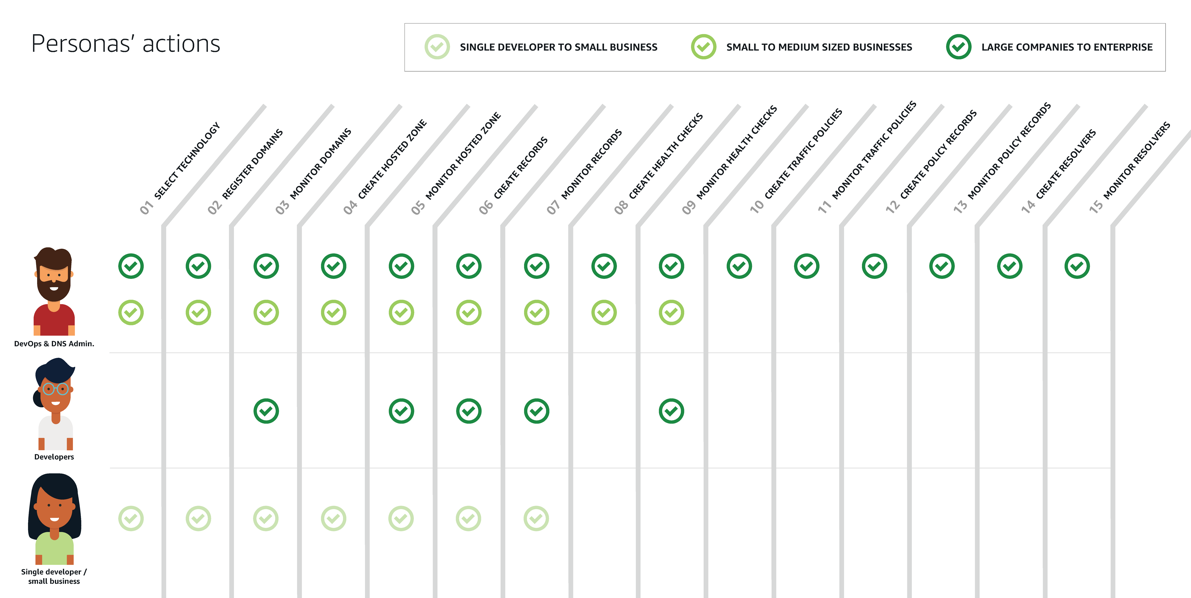
Task: Click DevOps dark green check under Select Technology
Action: [x=131, y=266]
